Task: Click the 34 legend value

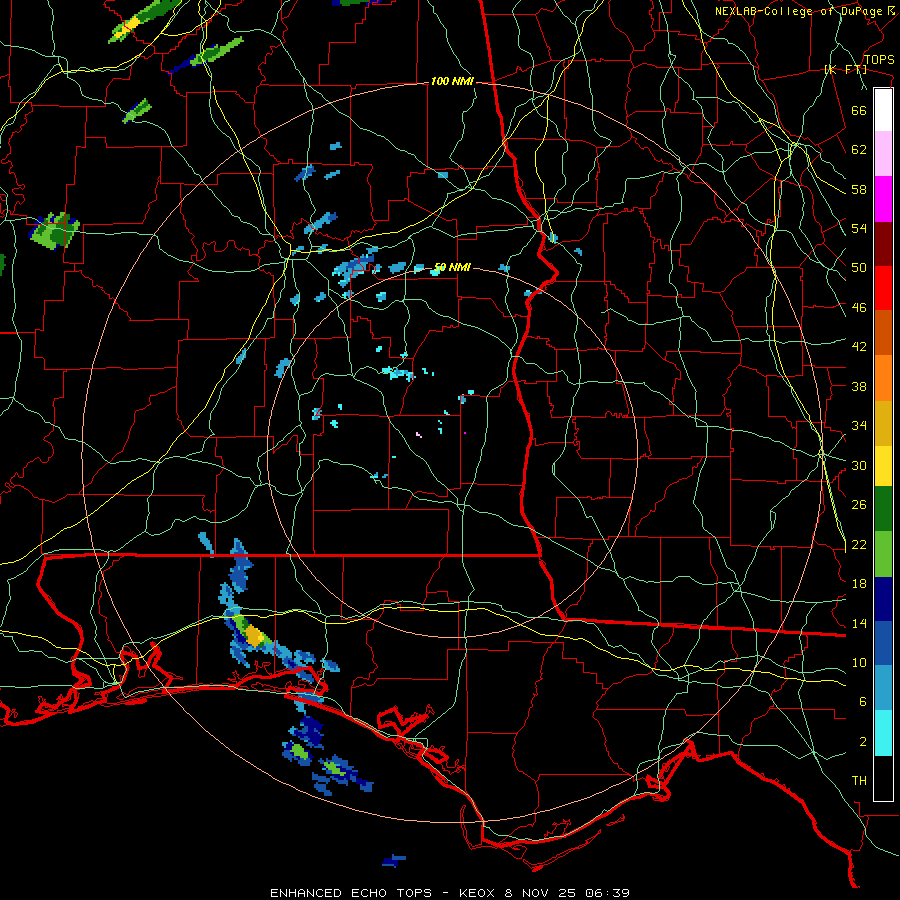Action: point(859,426)
